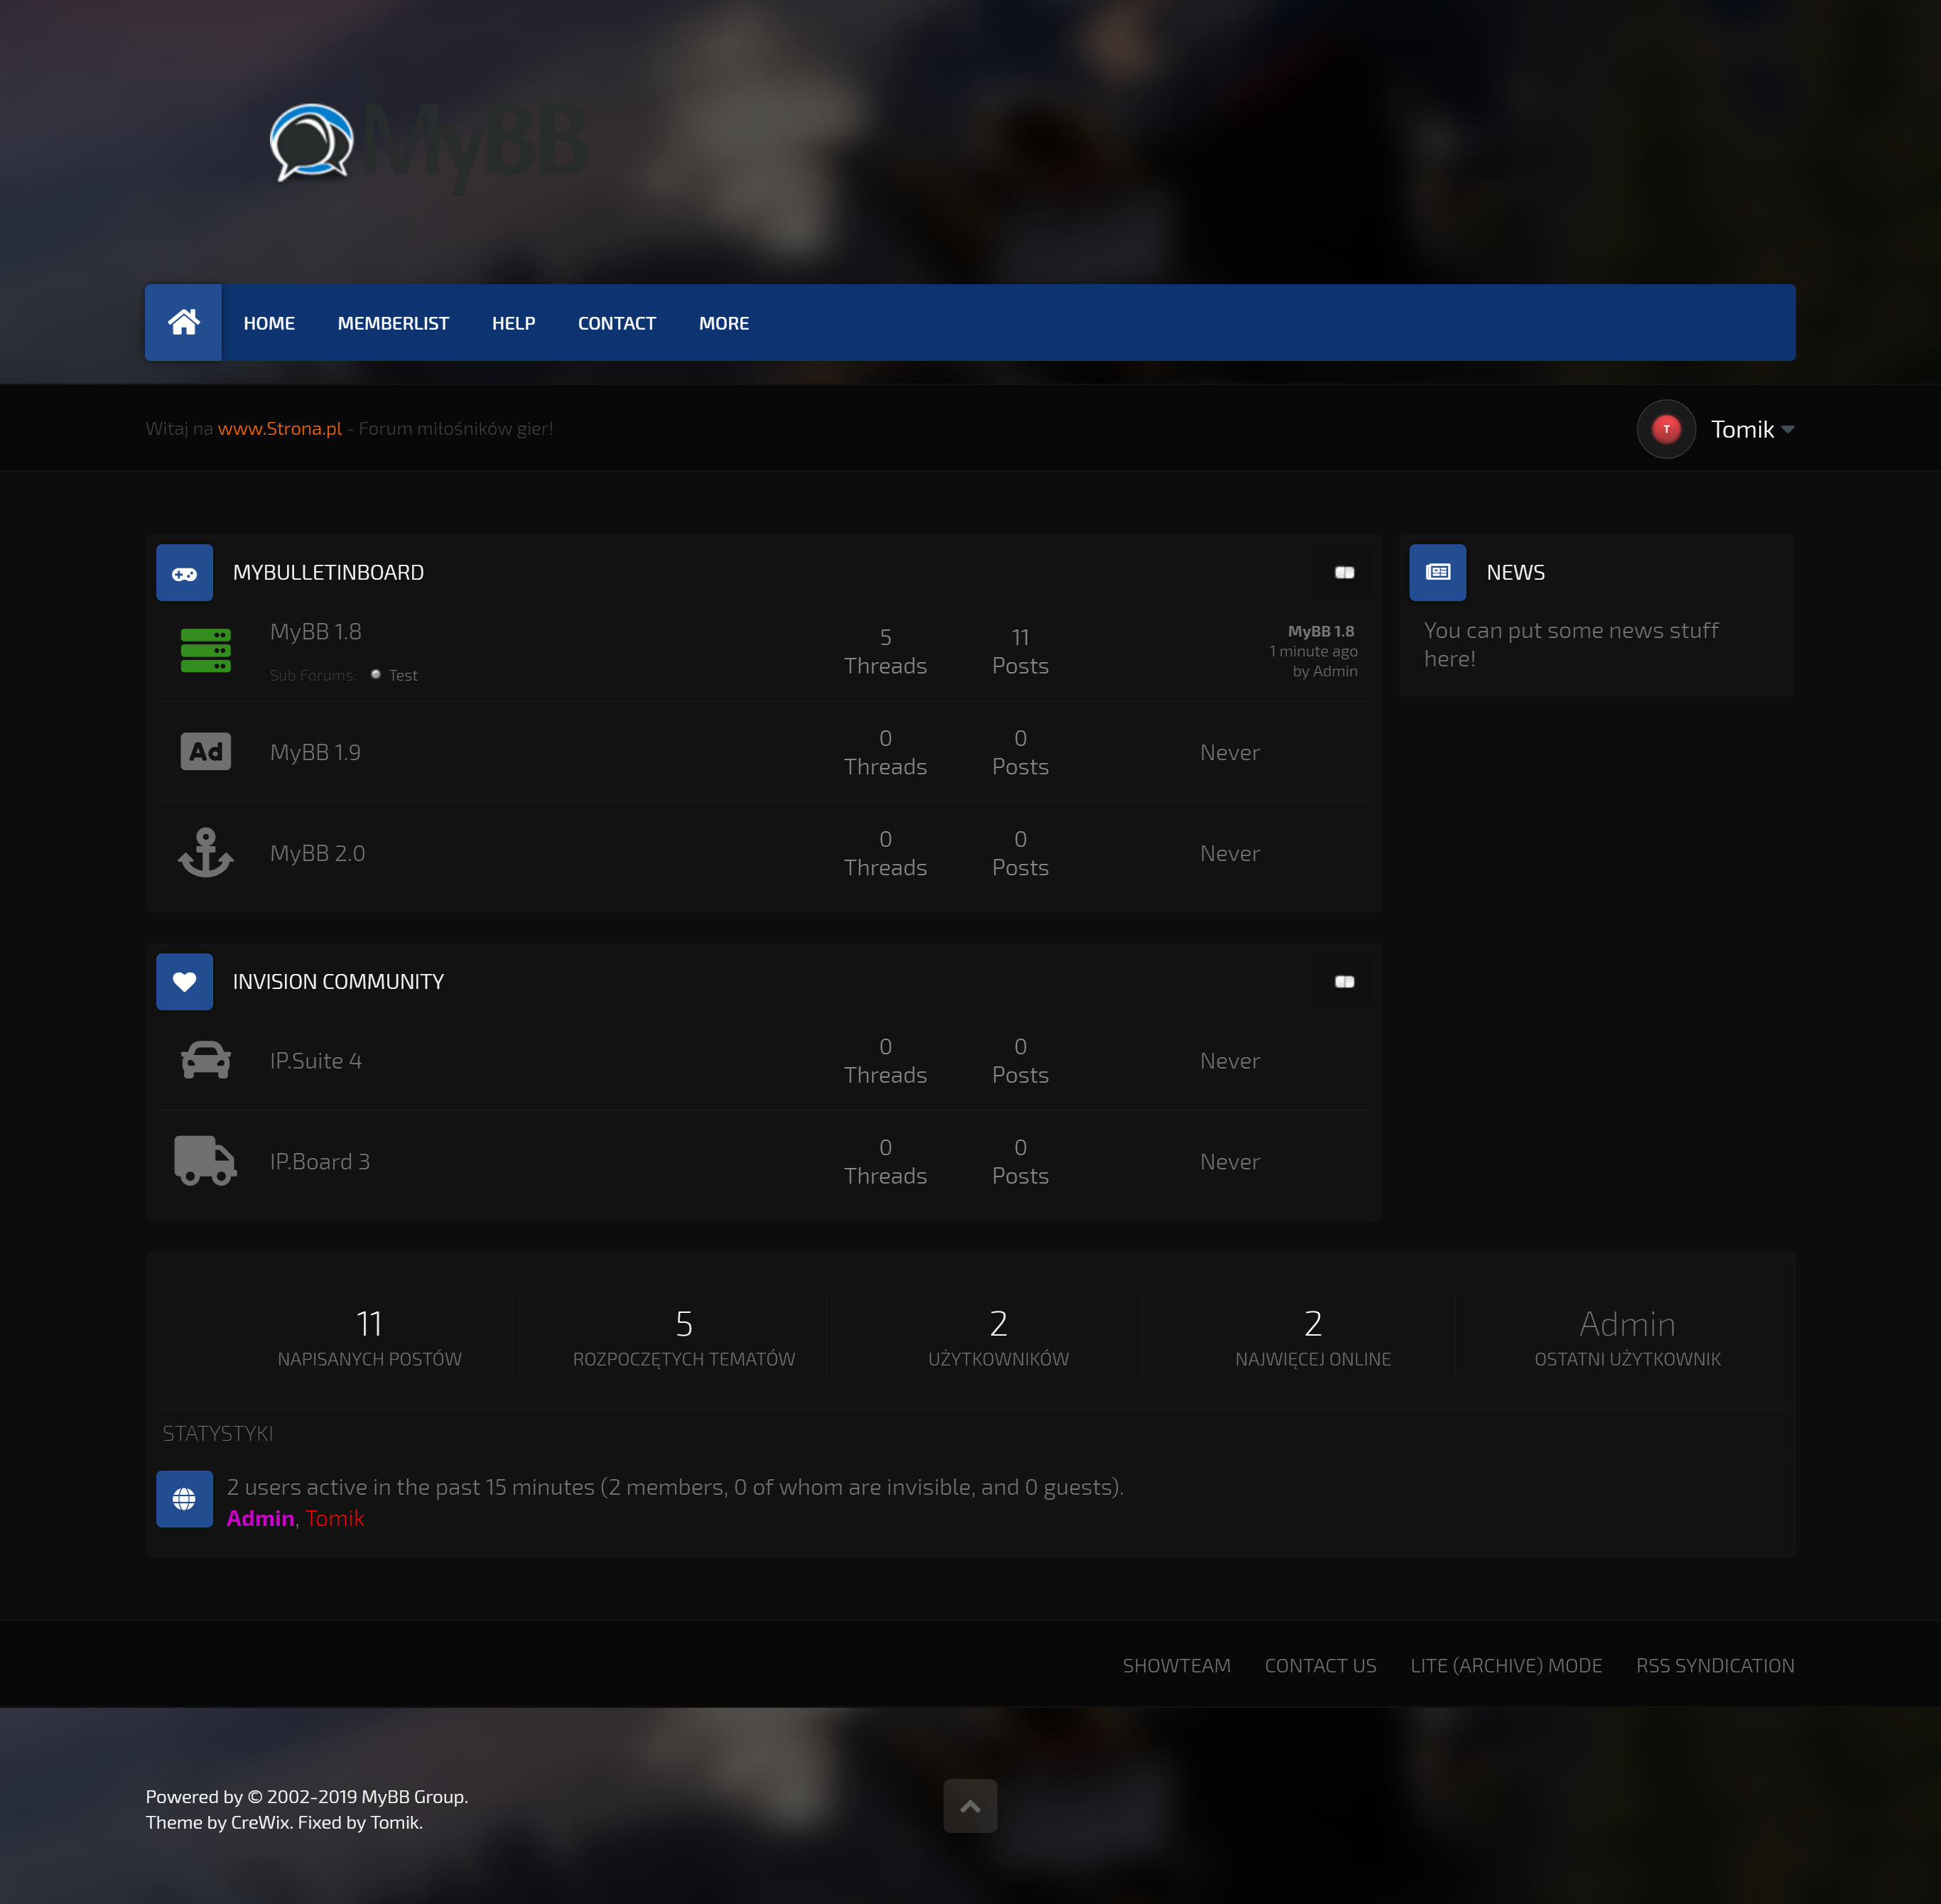
Task: Click the Ad icon for MyBB 1.9
Action: 206,752
